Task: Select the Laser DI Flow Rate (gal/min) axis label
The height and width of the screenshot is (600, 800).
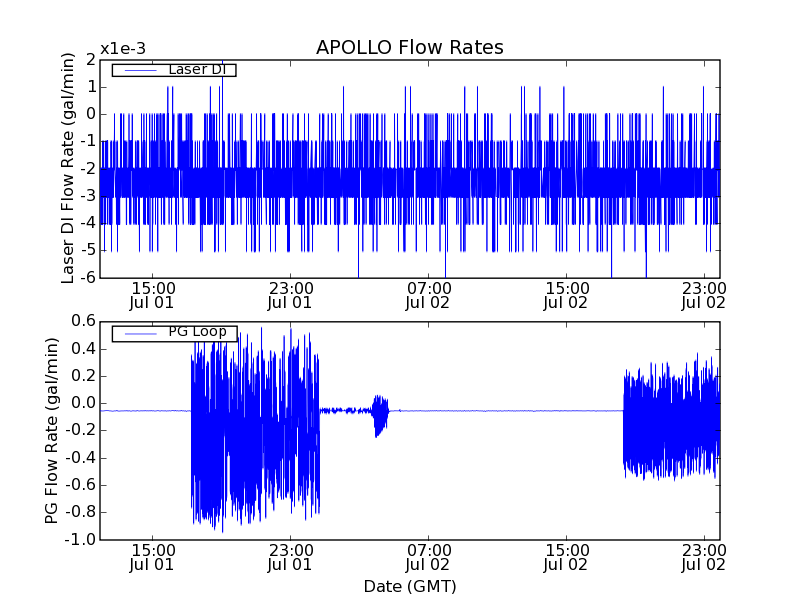Action: tap(68, 168)
